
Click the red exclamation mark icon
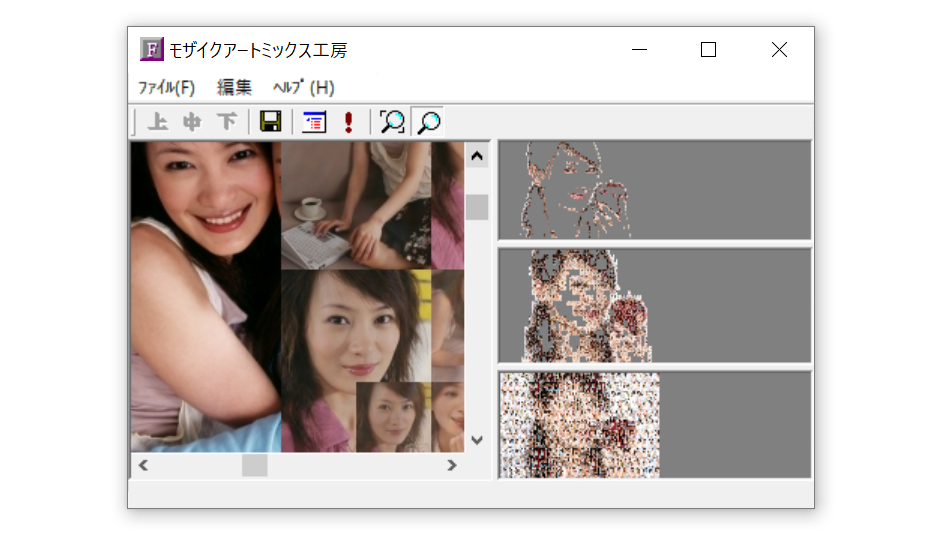click(348, 122)
